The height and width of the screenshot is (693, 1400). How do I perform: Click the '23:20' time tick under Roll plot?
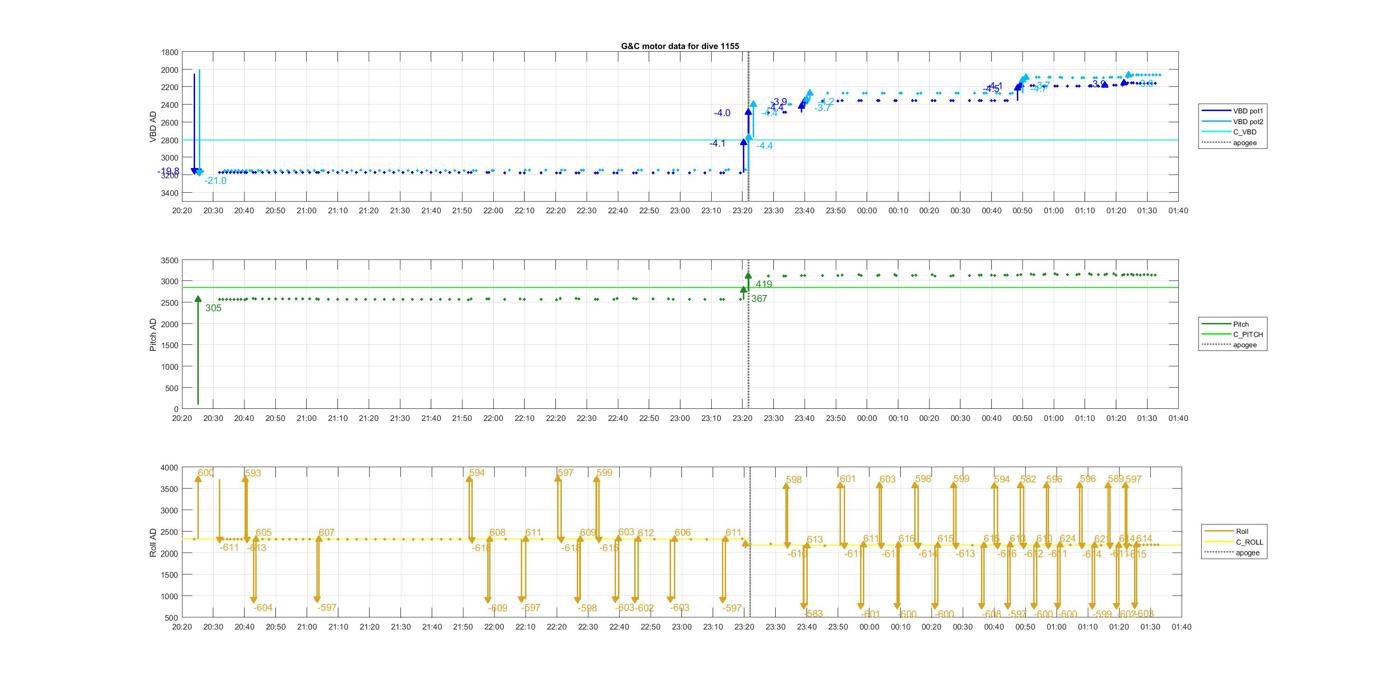(744, 627)
